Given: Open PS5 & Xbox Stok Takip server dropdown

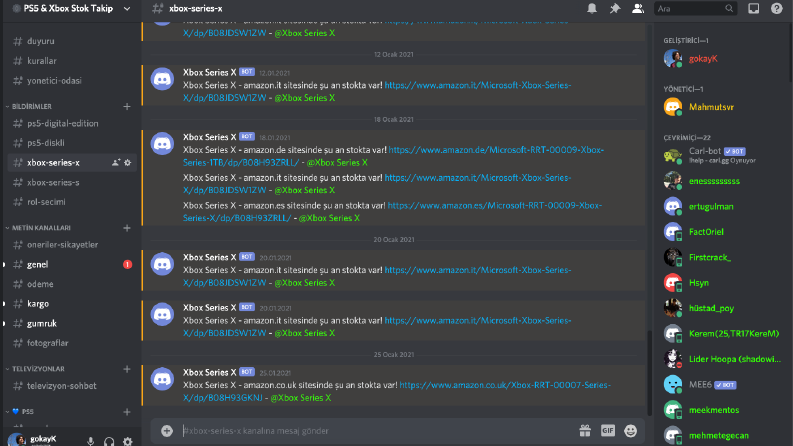Looking at the screenshot, I should coord(71,9).
